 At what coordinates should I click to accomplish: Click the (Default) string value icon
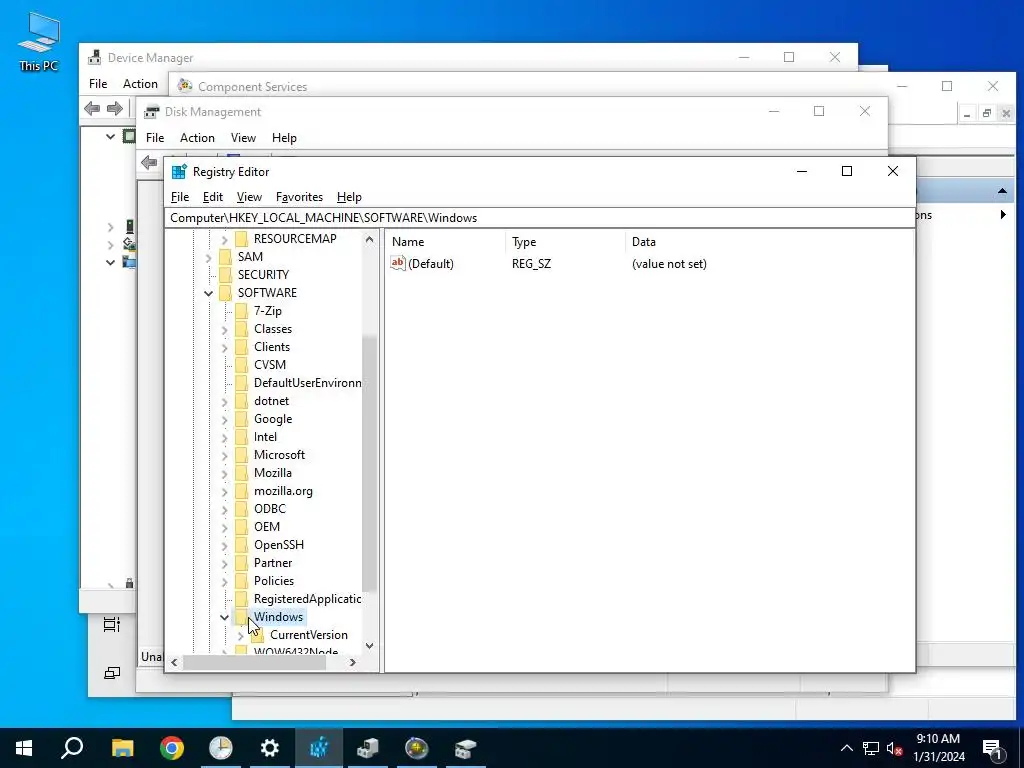tap(398, 263)
